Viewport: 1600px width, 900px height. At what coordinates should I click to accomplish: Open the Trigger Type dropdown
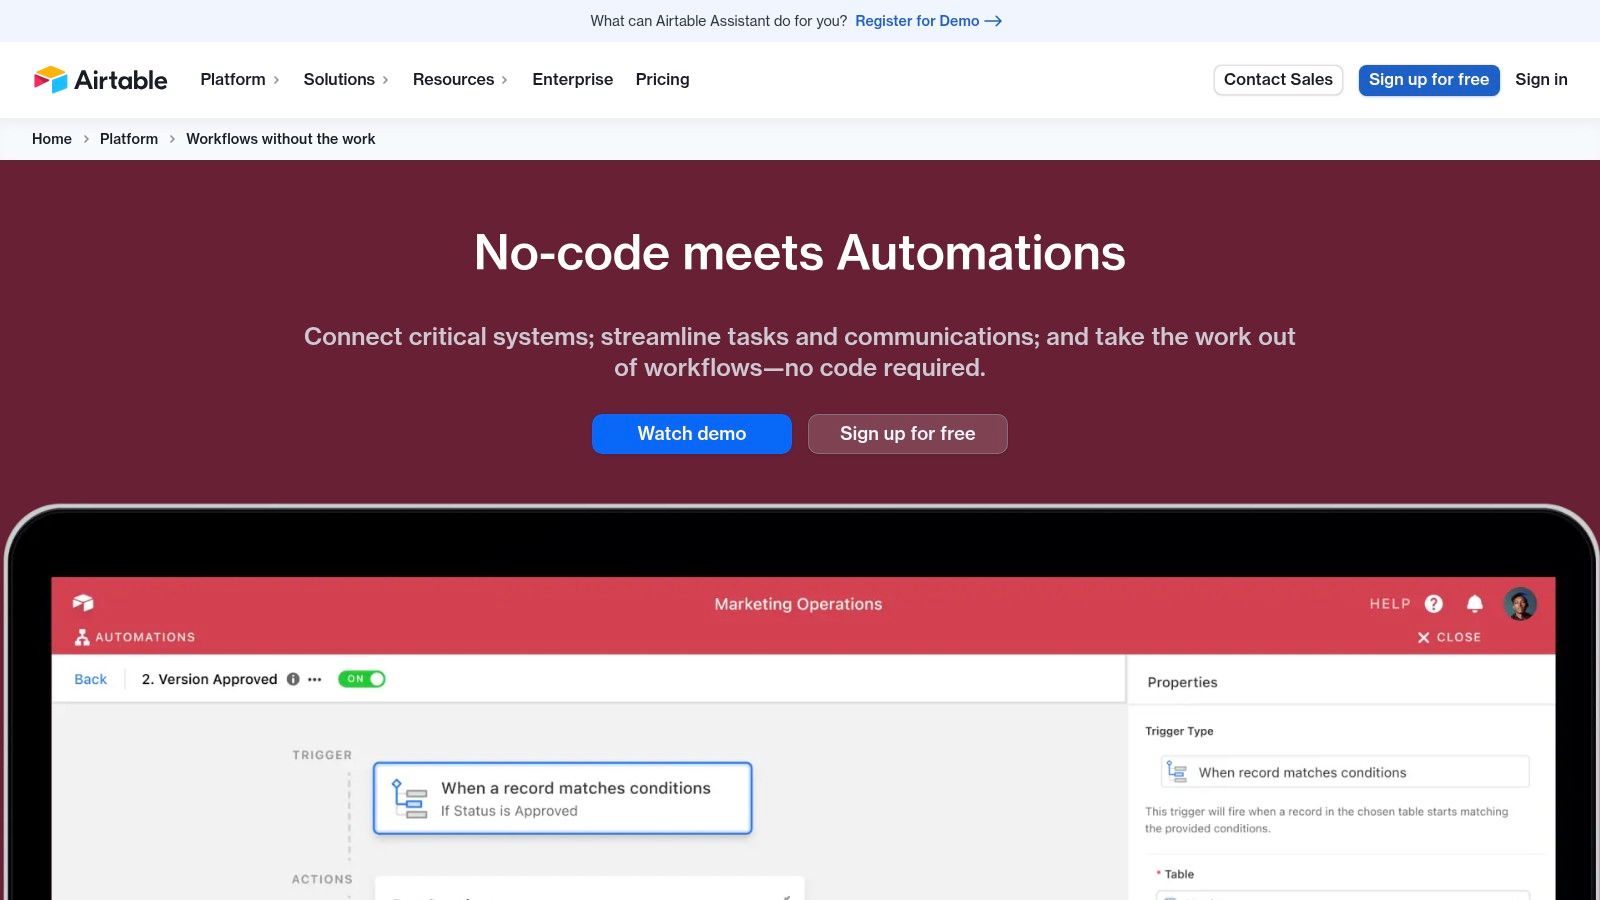click(1345, 772)
